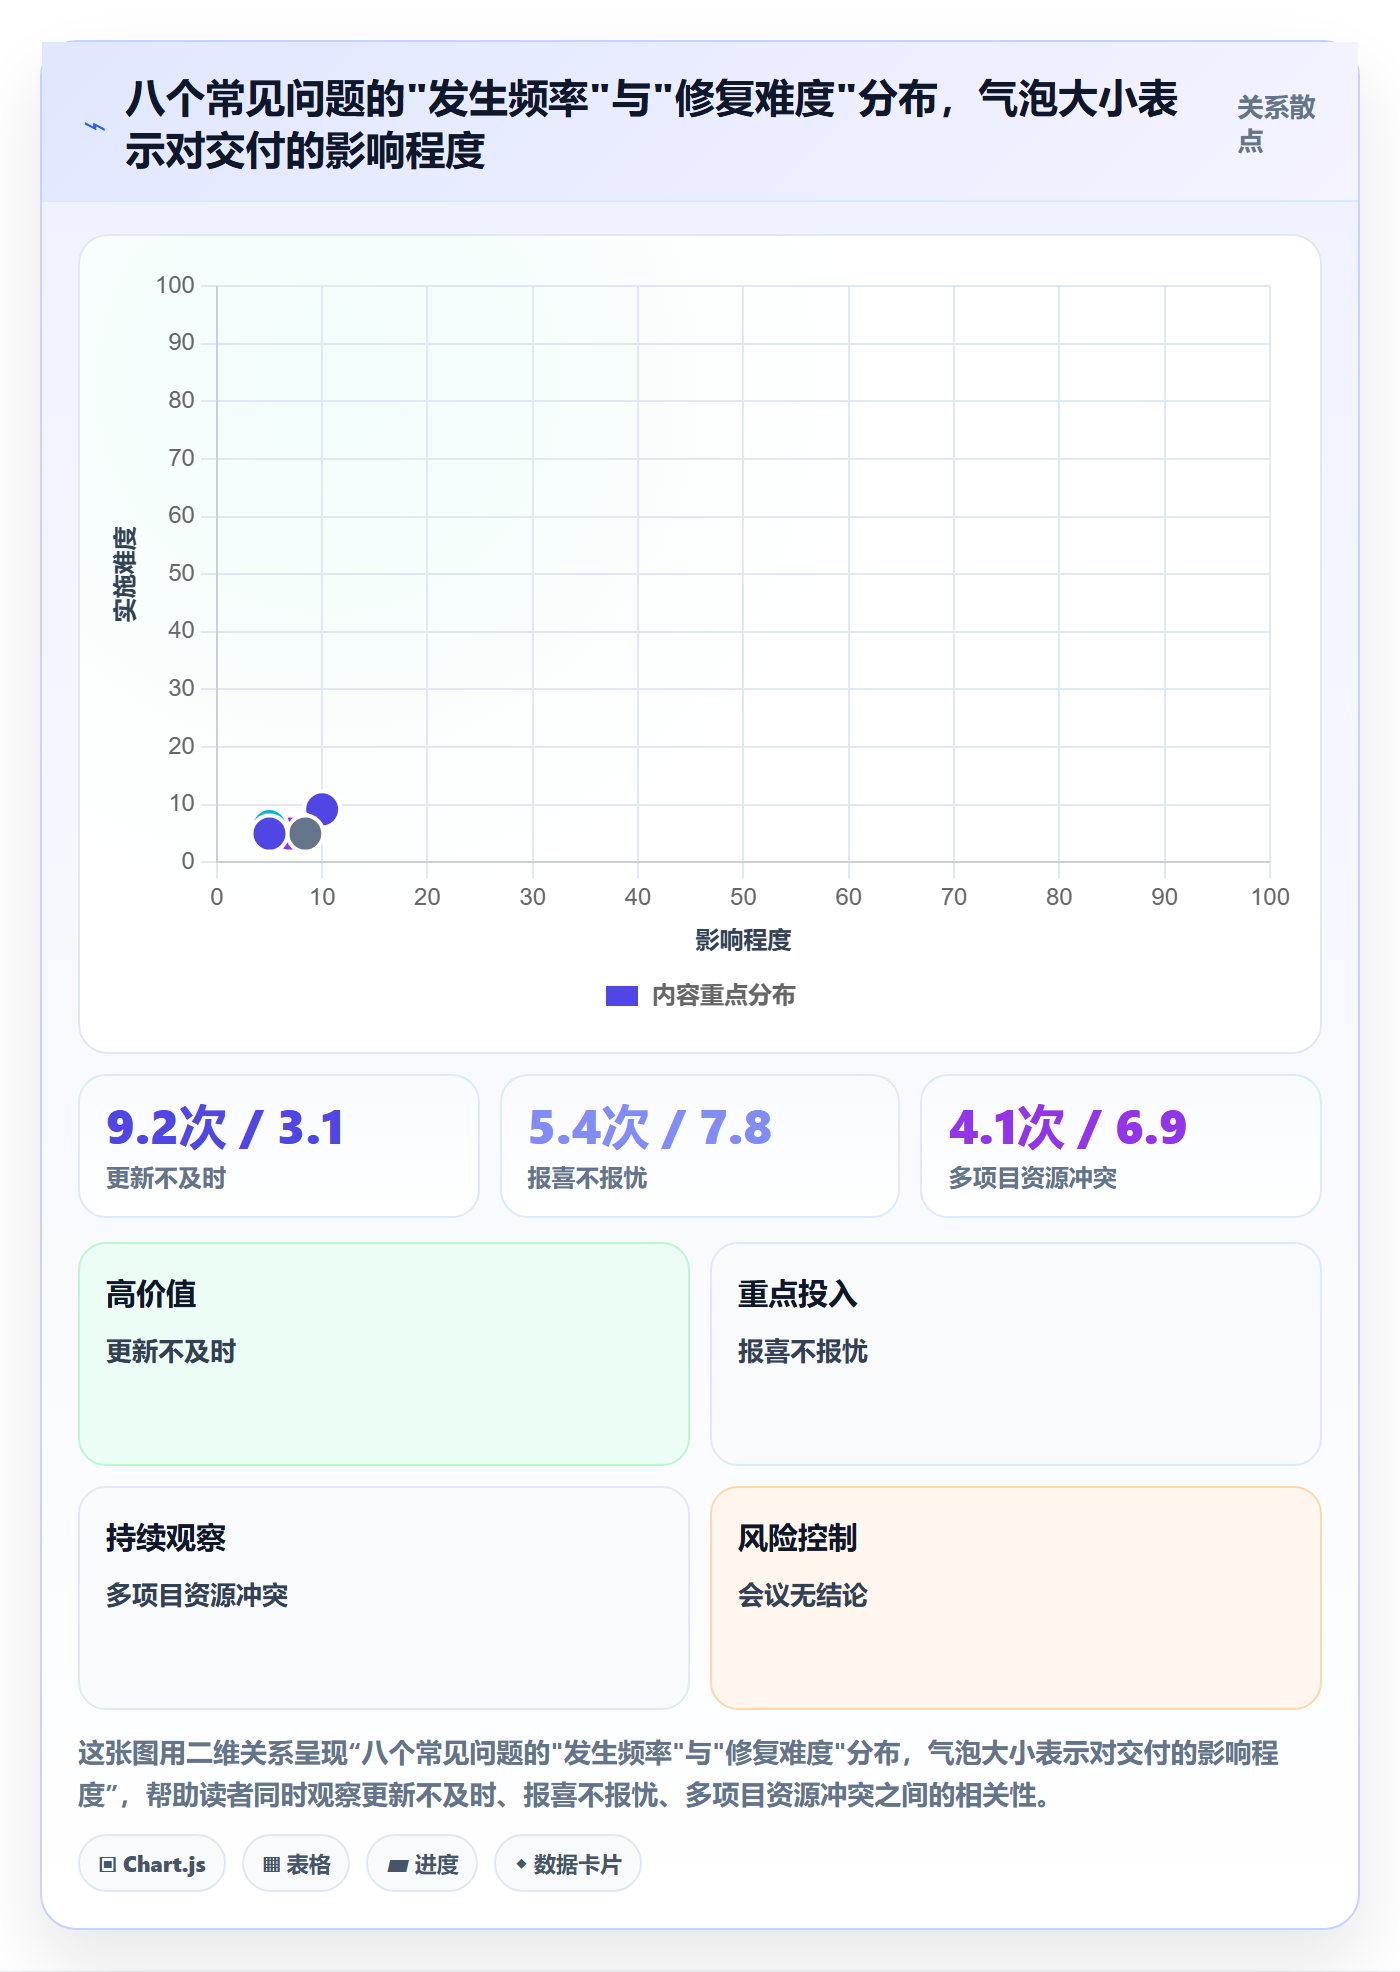1400x1972 pixels.
Task: Click the 进度 tag pill
Action: [x=422, y=1864]
